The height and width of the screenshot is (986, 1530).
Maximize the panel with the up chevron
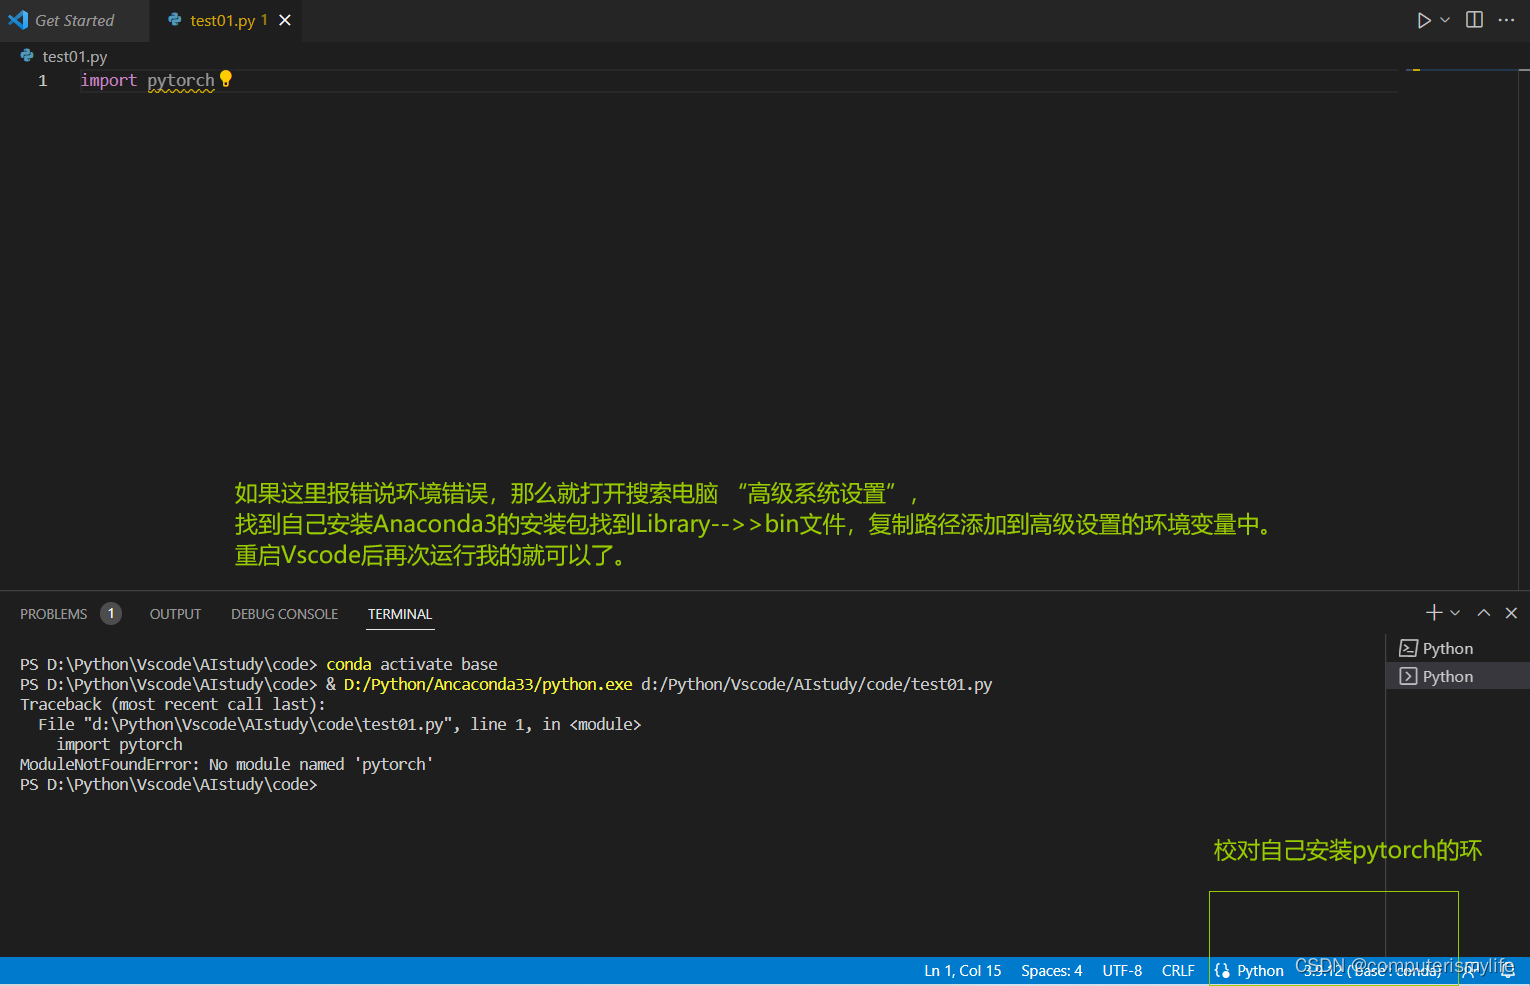click(x=1484, y=613)
